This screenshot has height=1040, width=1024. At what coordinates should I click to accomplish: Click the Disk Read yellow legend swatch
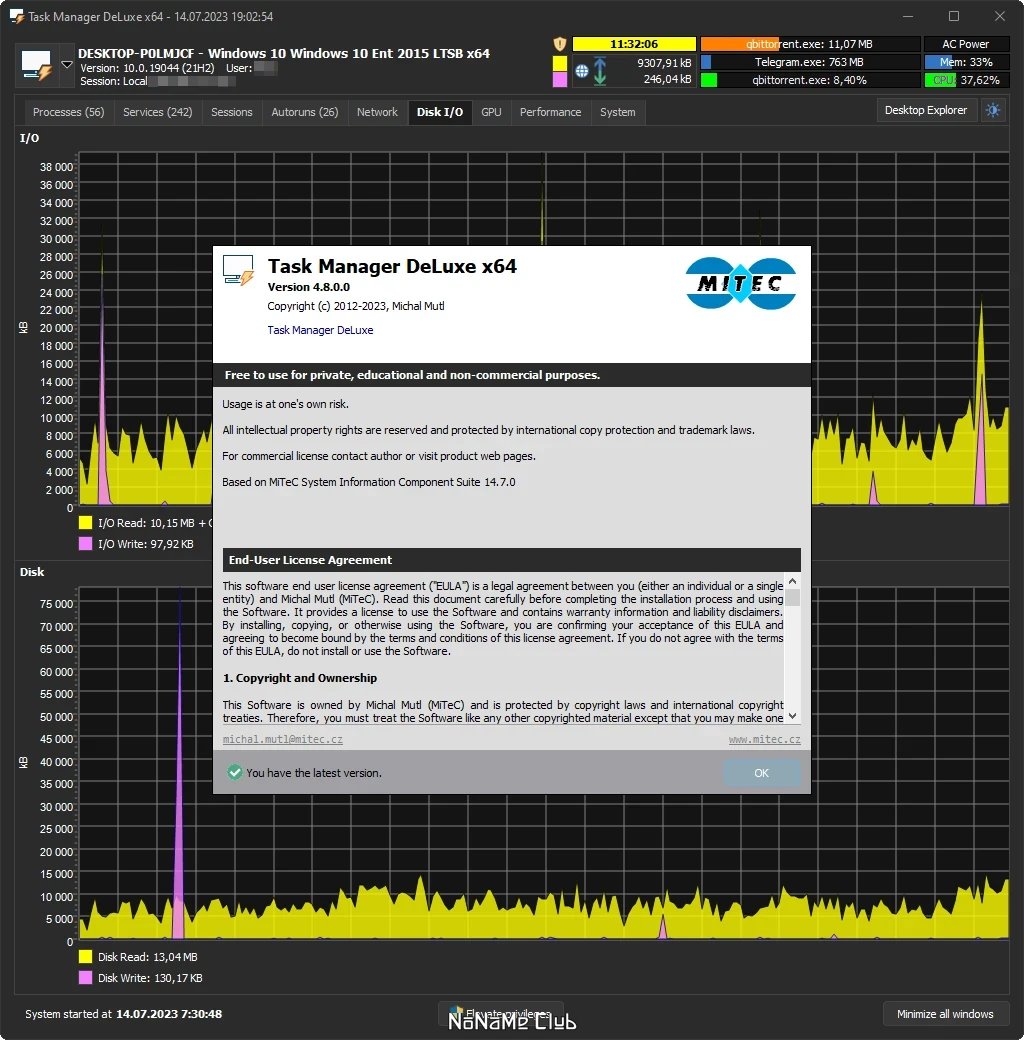pos(86,956)
